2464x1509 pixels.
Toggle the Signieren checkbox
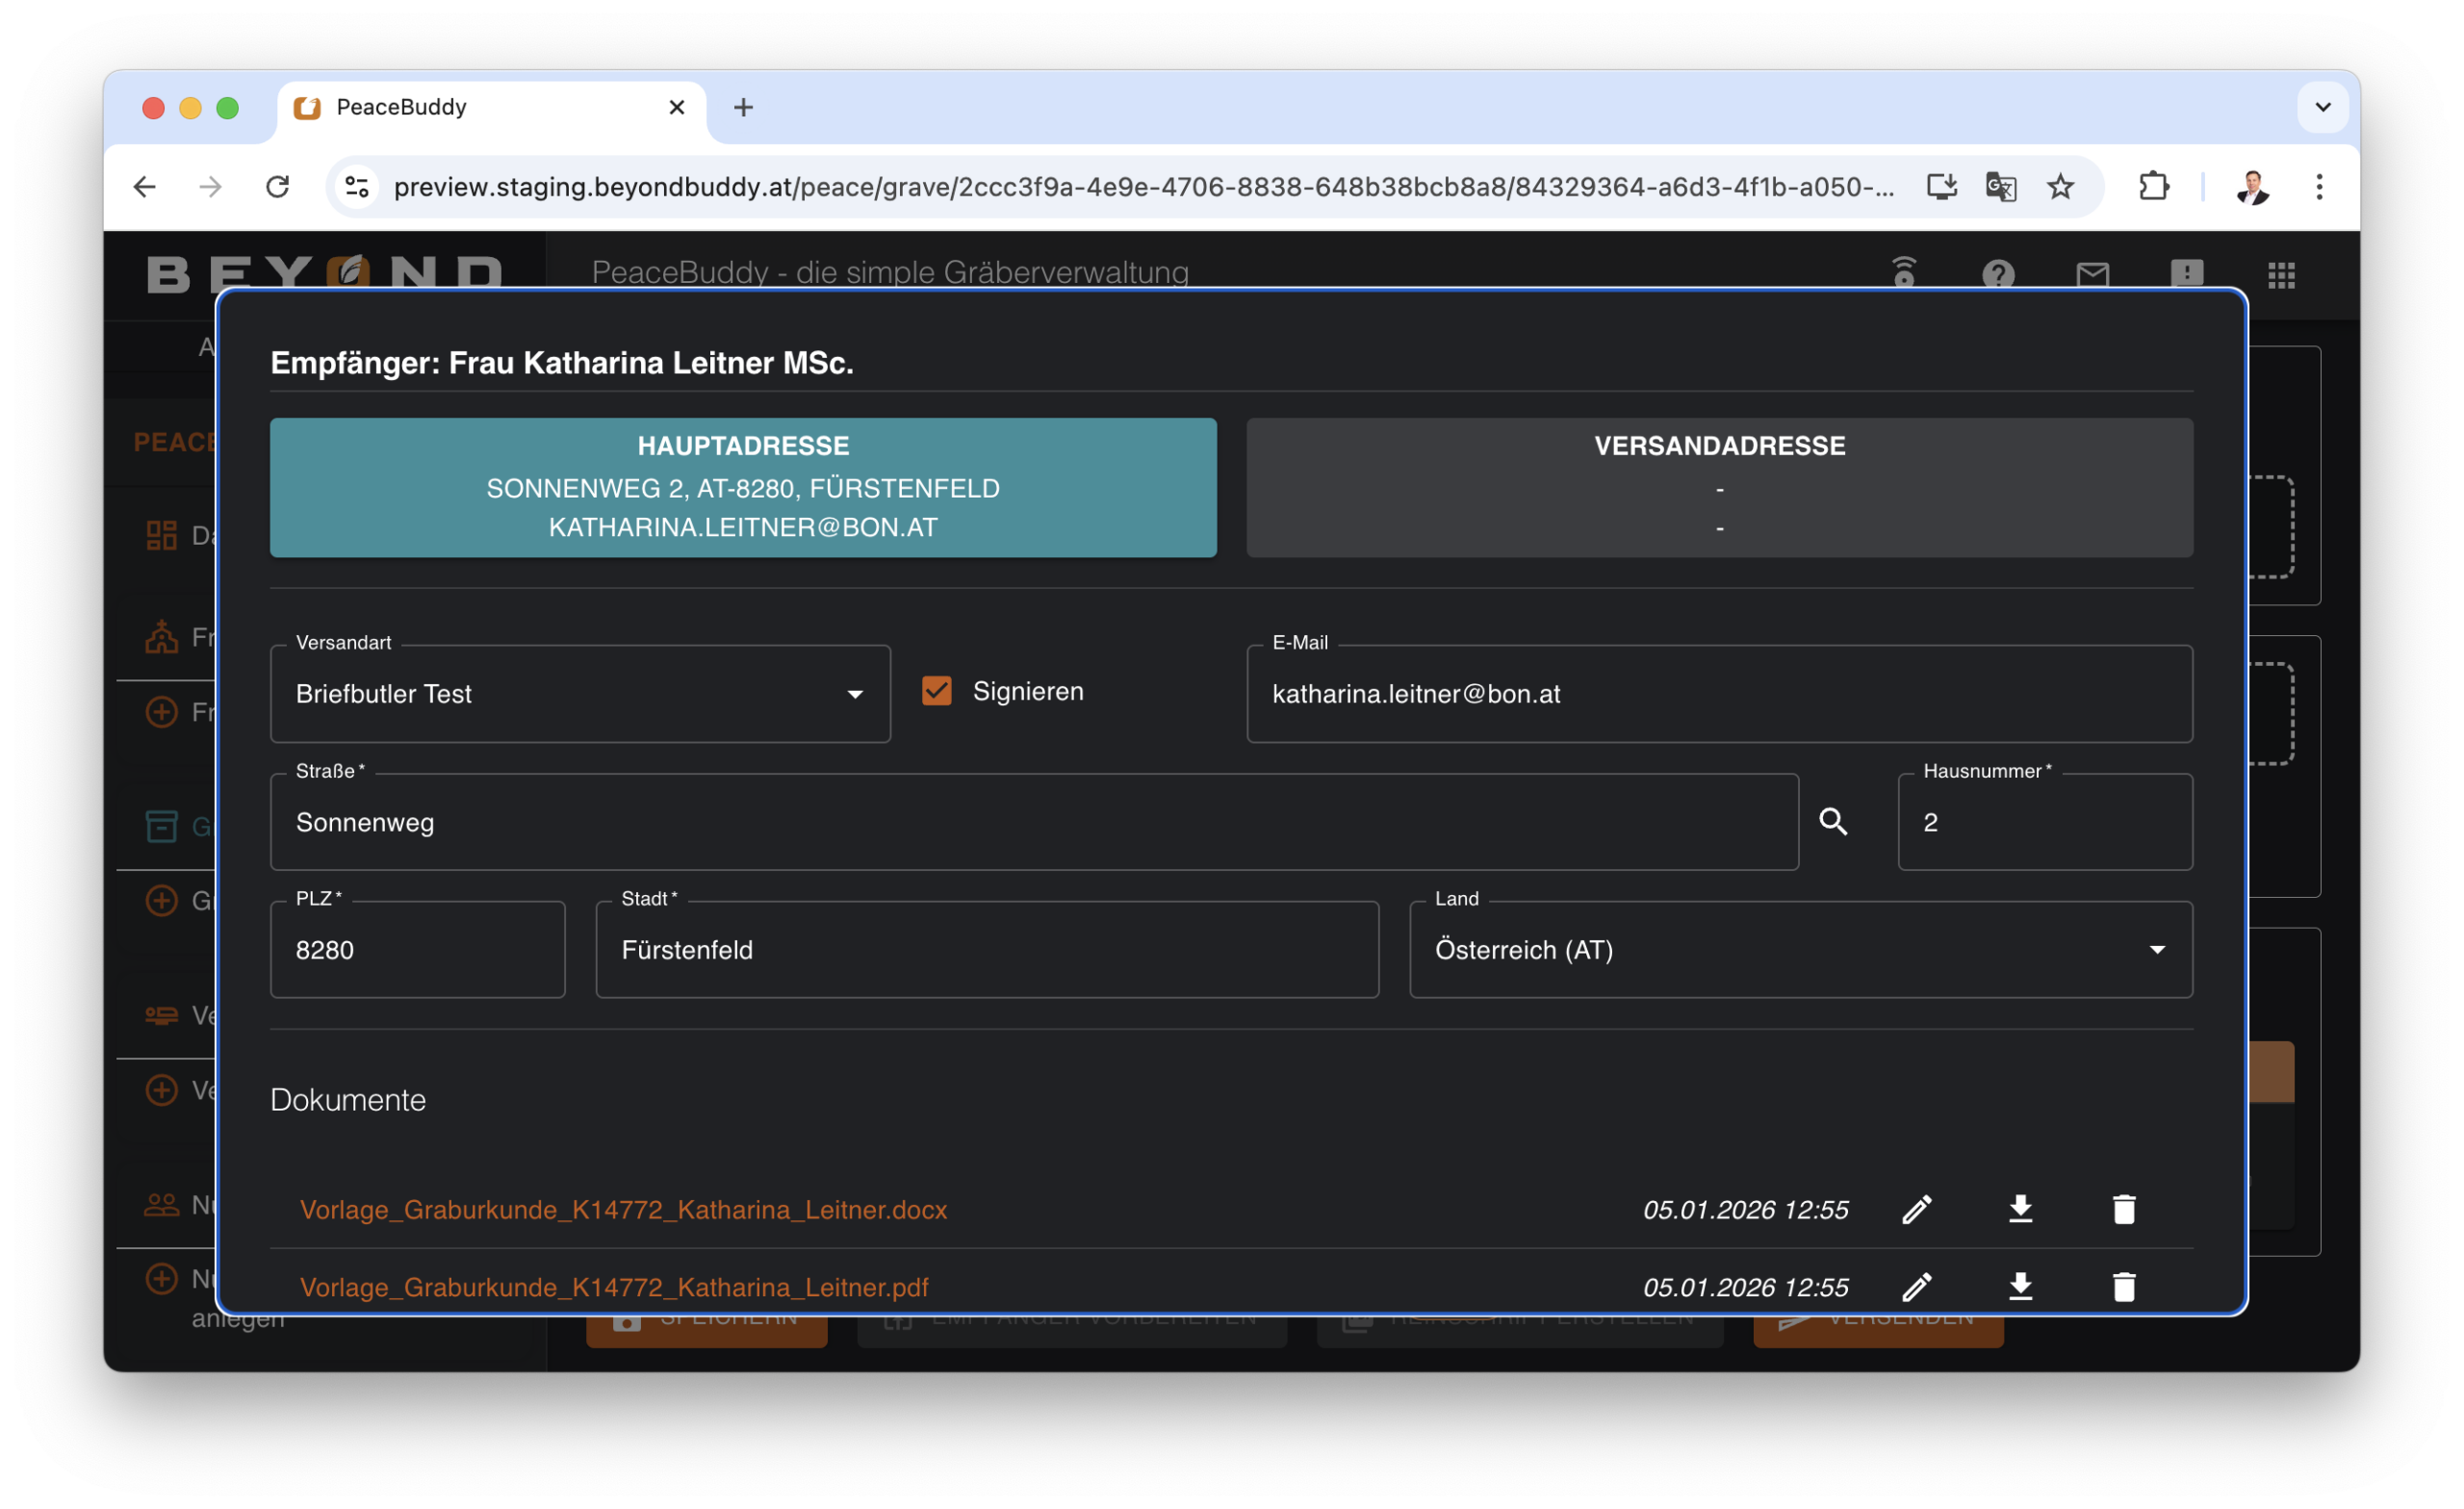tap(937, 691)
